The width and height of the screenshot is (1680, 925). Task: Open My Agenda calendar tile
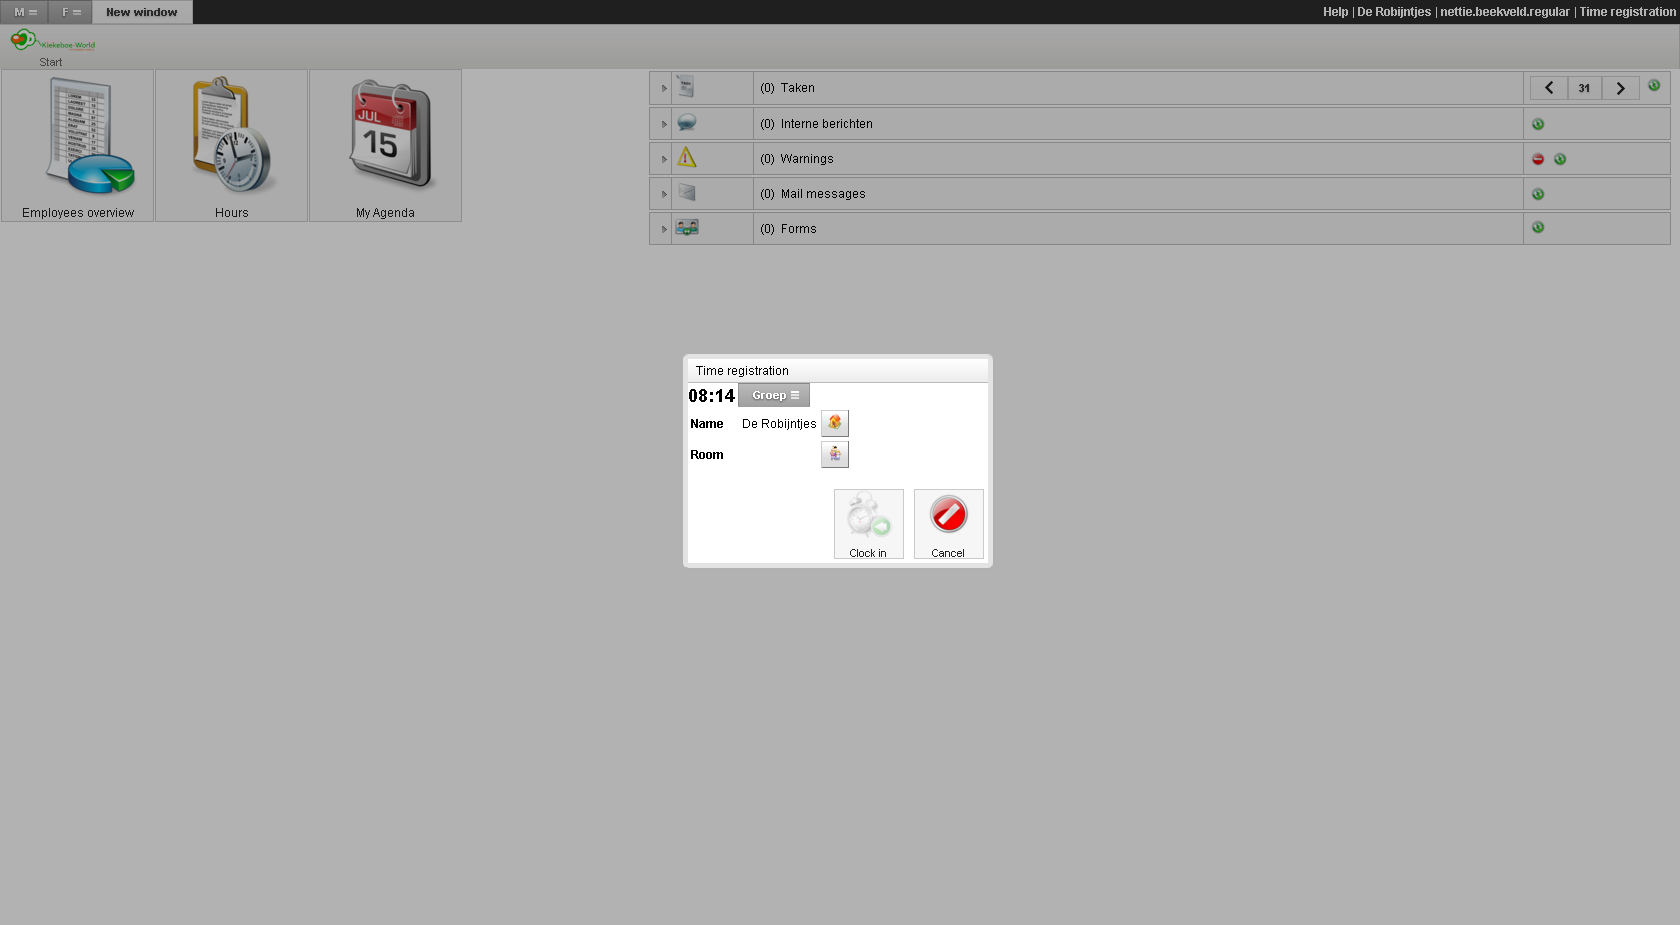[385, 146]
